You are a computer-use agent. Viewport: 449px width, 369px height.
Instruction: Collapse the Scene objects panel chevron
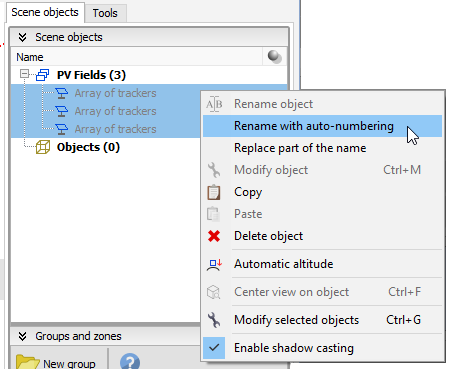[x=22, y=37]
